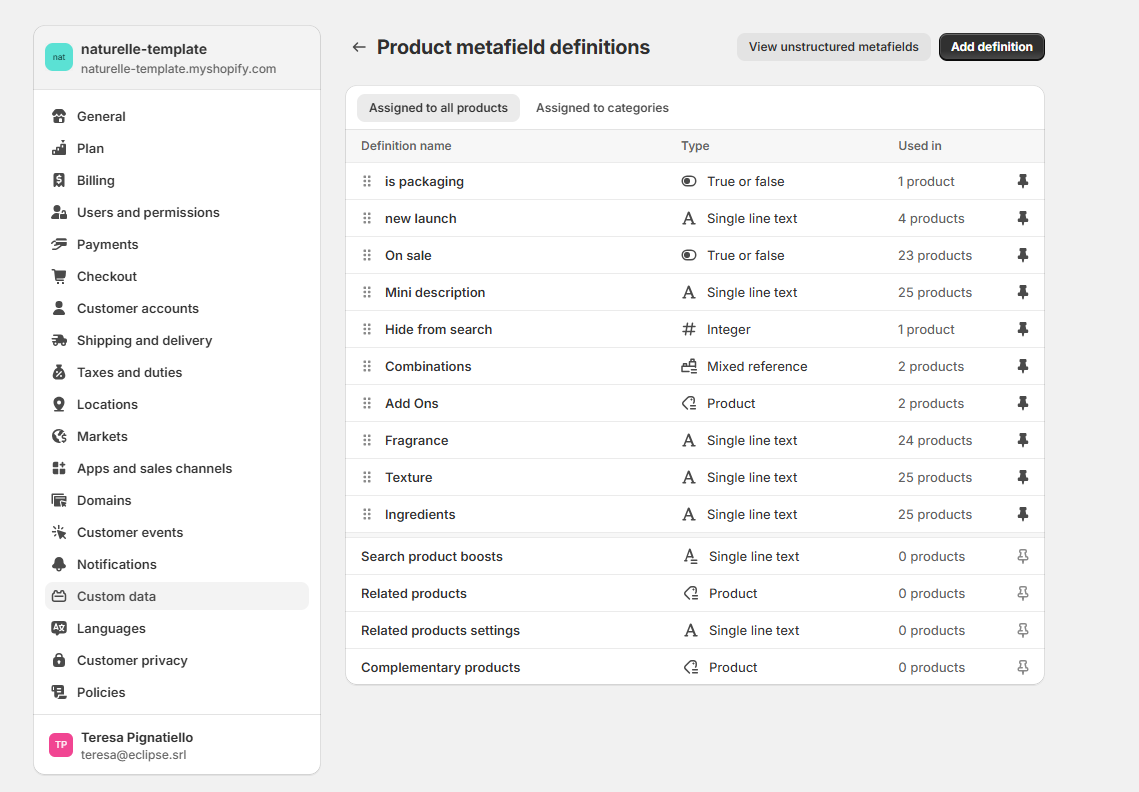The width and height of the screenshot is (1139, 792).
Task: Select the 'Assigned to all products' tab
Action: (438, 108)
